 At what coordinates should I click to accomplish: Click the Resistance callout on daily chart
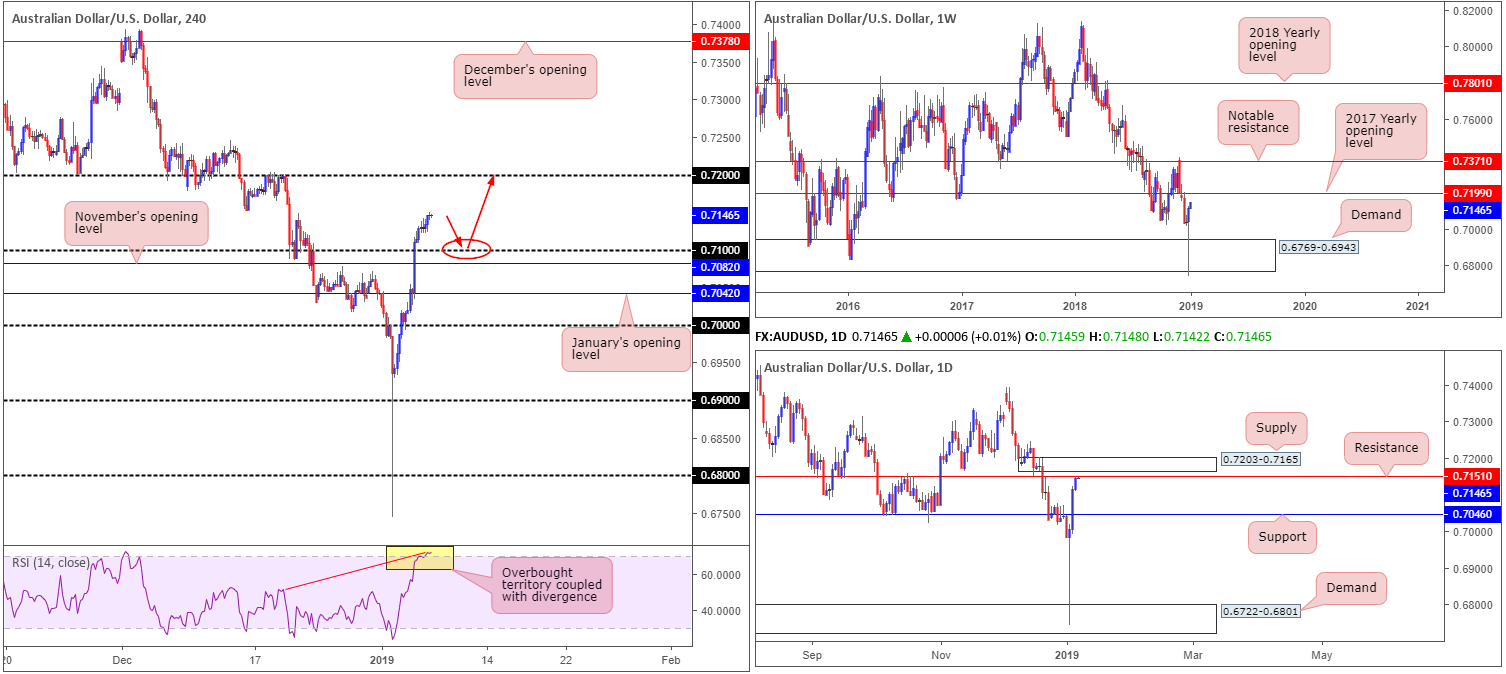pos(1387,448)
